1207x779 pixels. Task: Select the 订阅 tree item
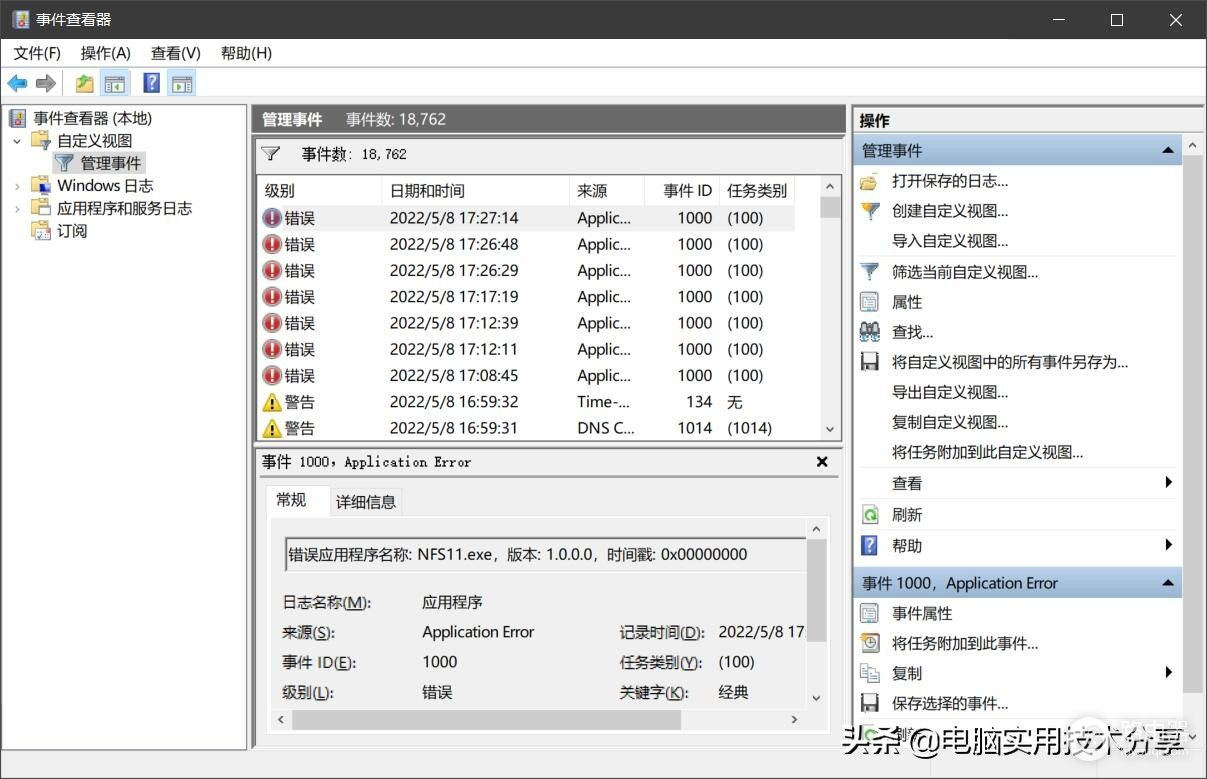click(72, 231)
